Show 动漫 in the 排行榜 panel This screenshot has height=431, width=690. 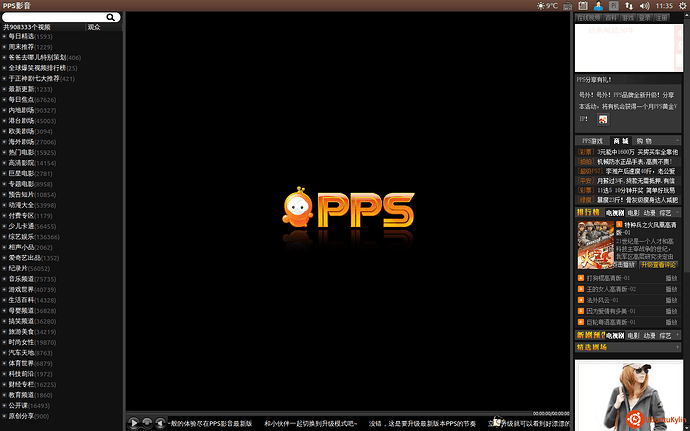[650, 213]
